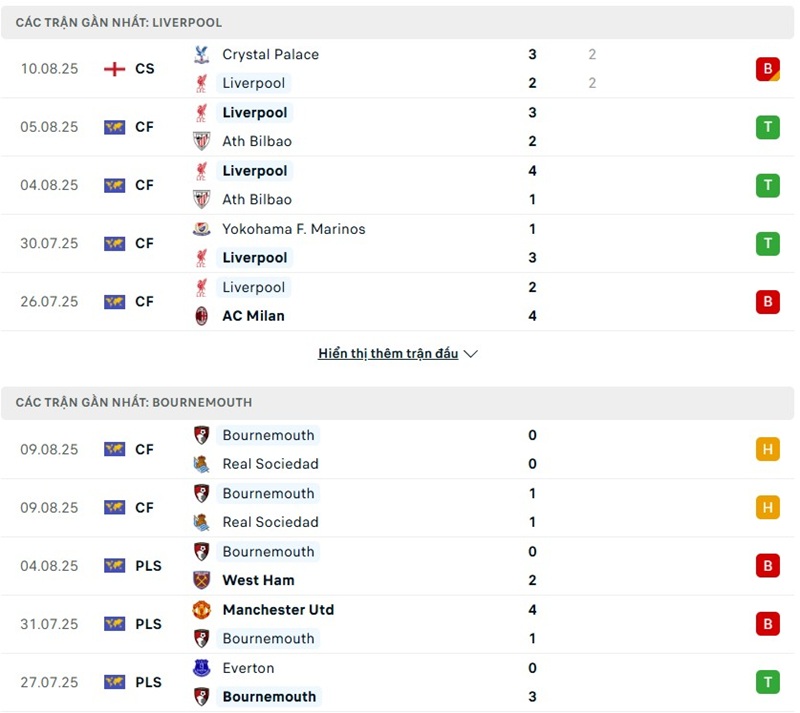Click the Everton club crest icon

202,668
